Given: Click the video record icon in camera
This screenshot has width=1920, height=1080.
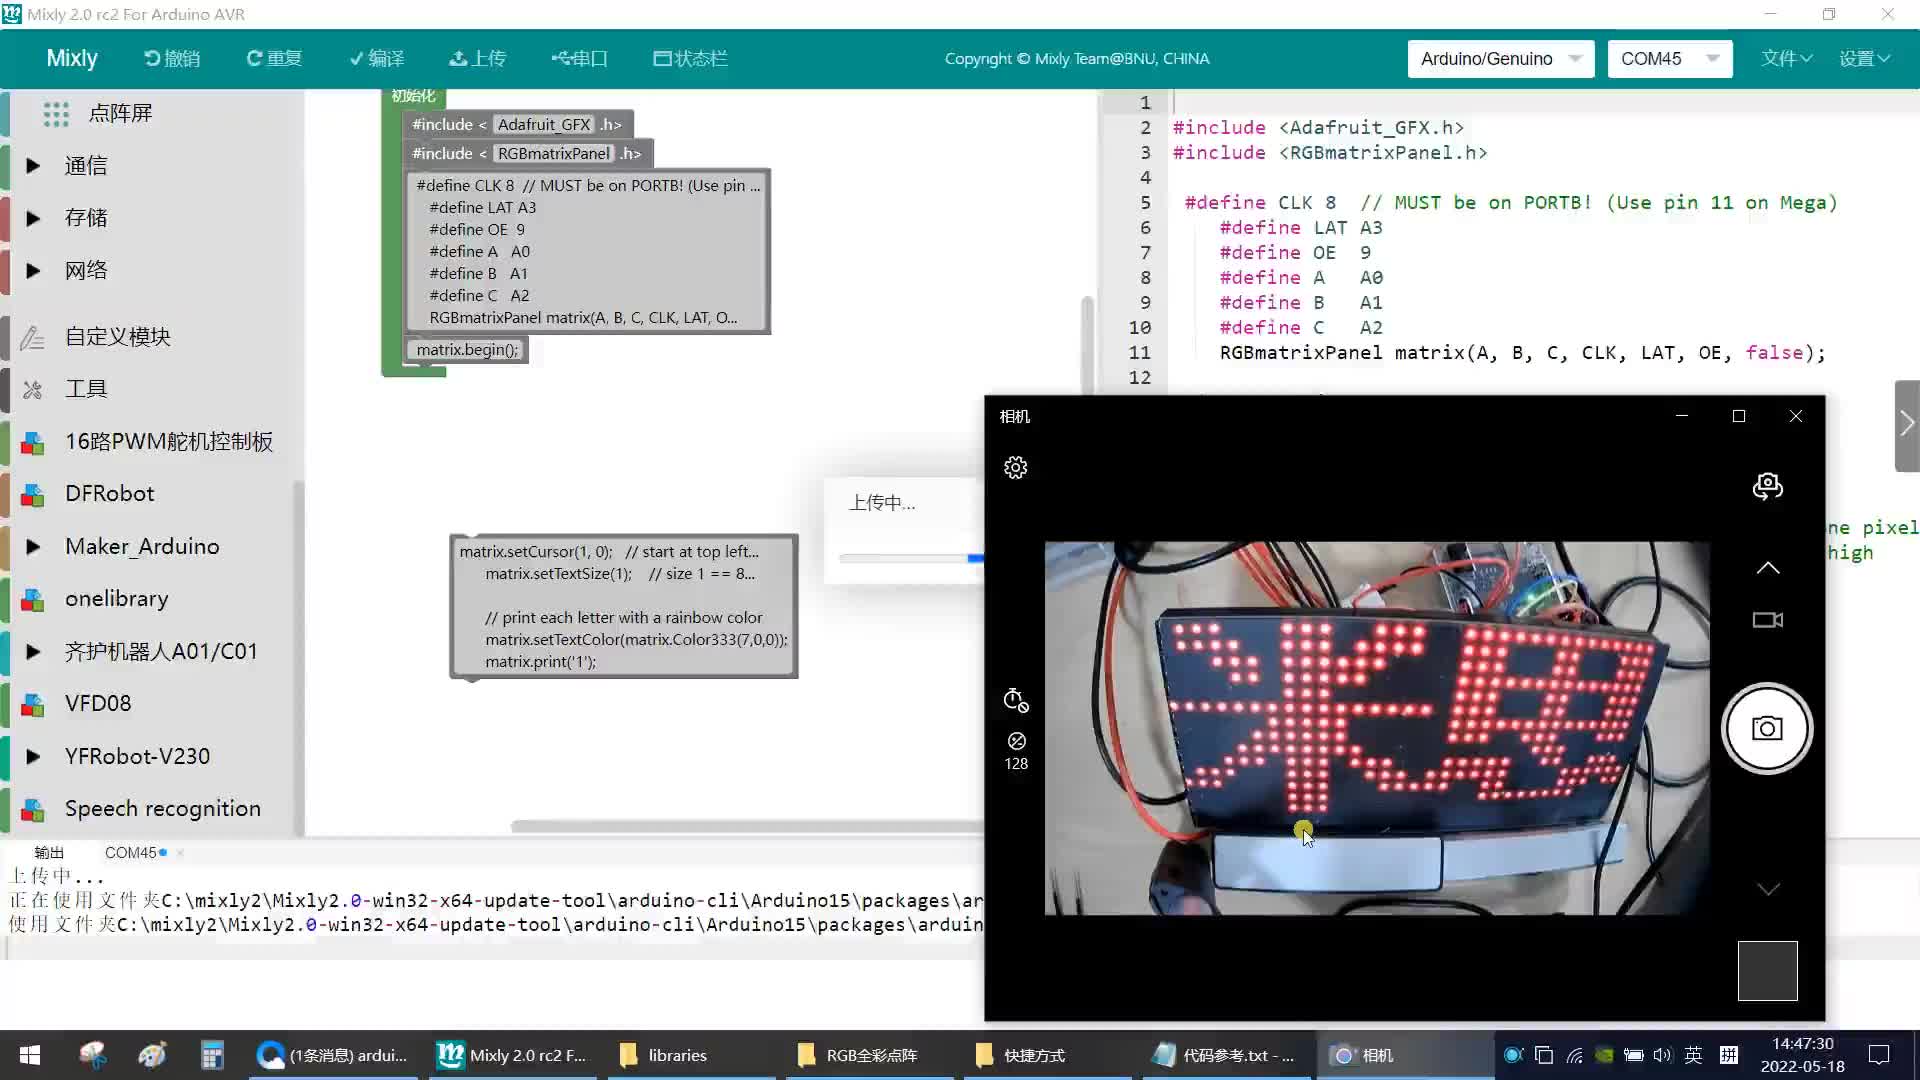Looking at the screenshot, I should click(1768, 620).
